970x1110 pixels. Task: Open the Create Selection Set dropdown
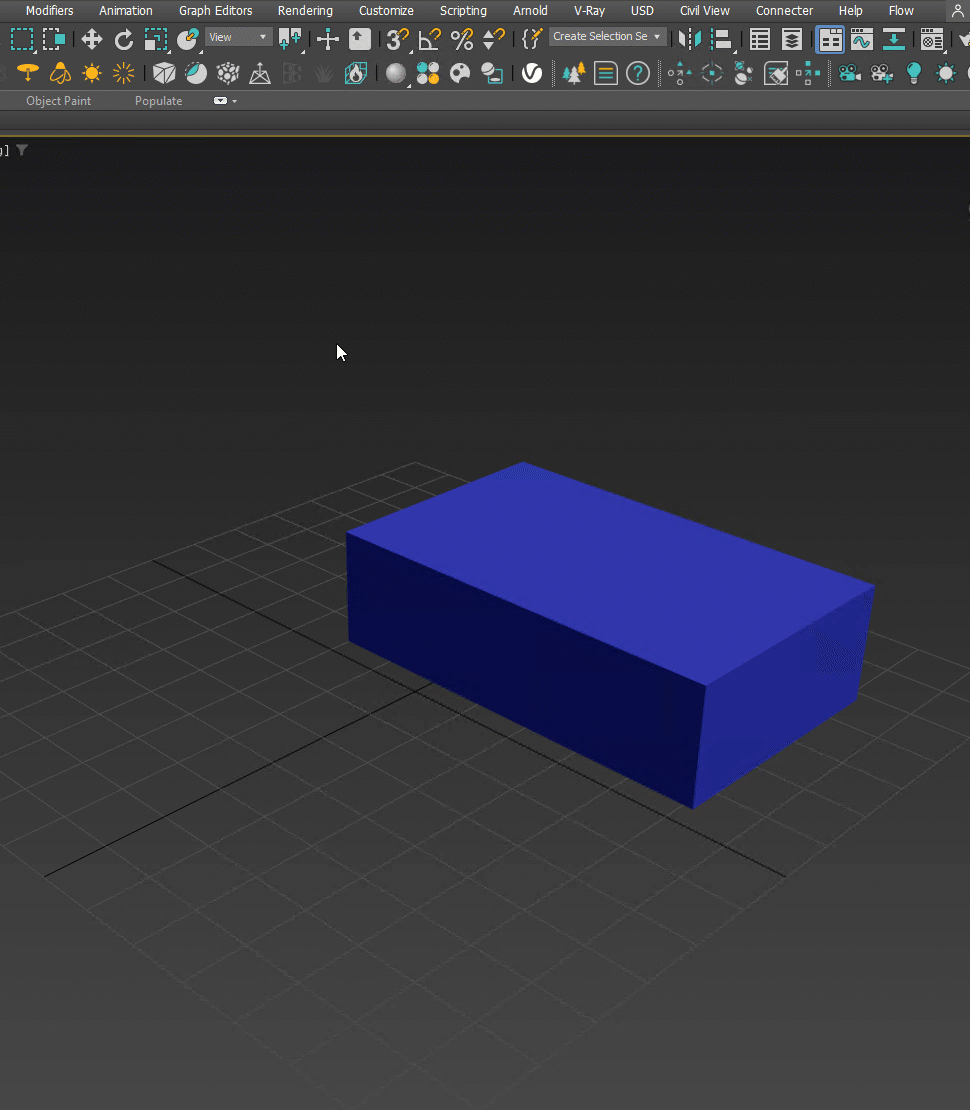[x=607, y=36]
